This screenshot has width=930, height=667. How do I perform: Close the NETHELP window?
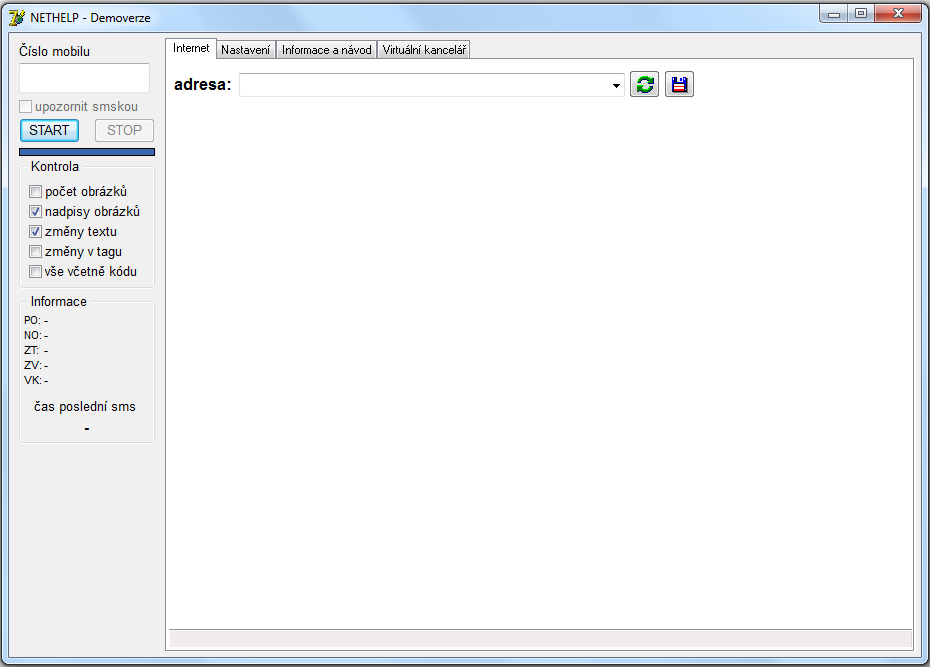[x=898, y=14]
